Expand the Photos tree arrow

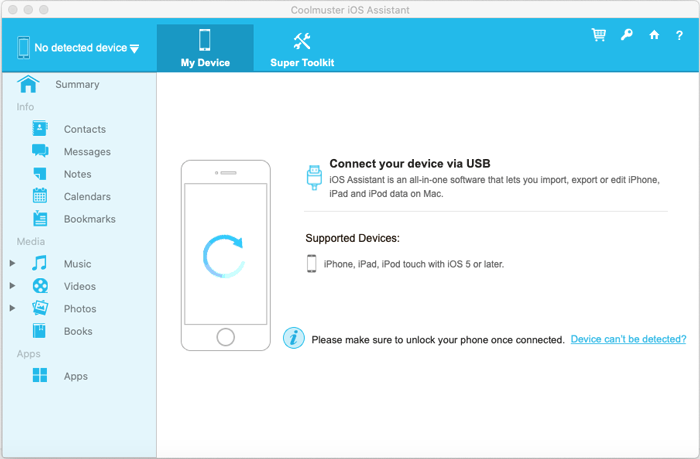point(12,308)
